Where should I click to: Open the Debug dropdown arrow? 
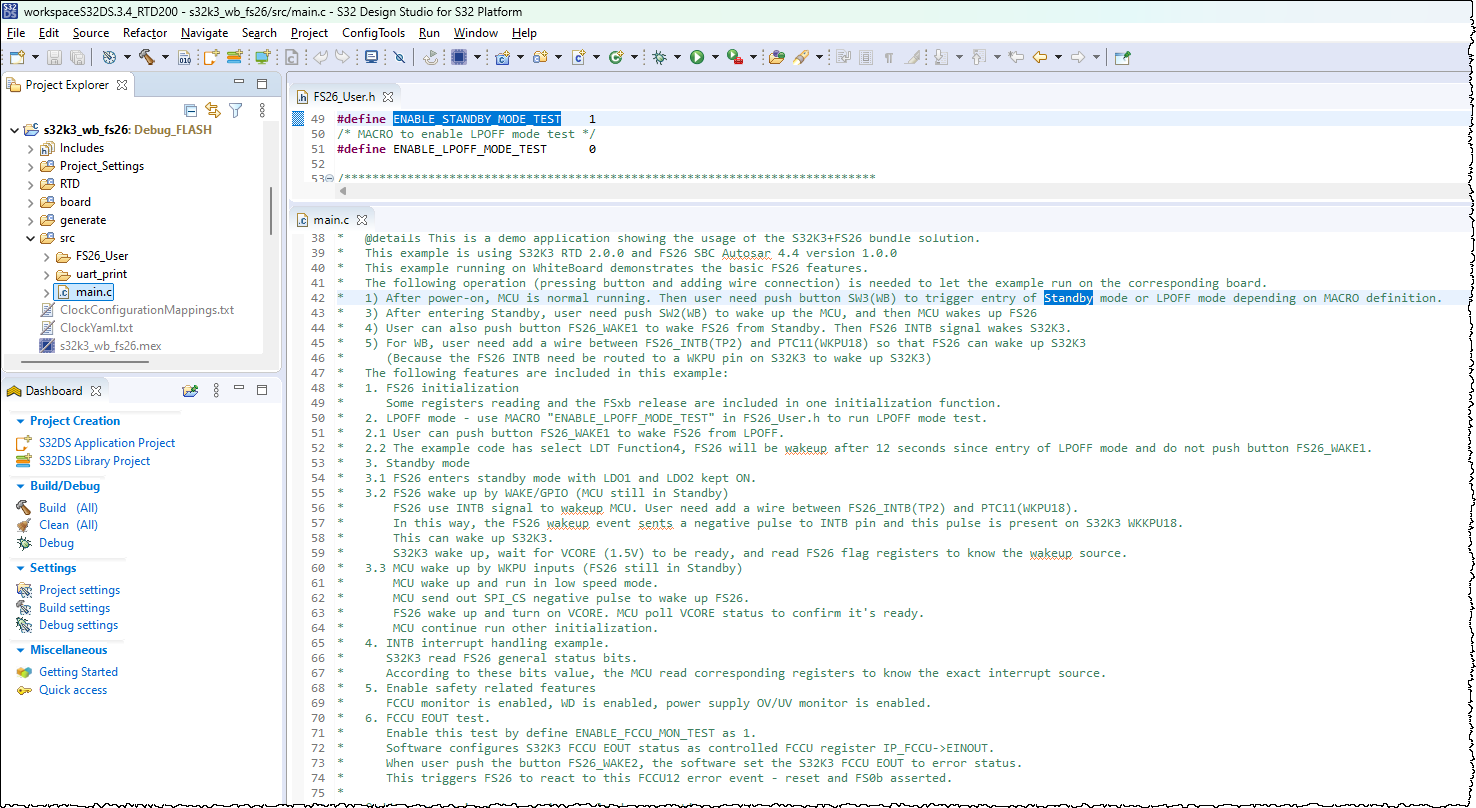coord(678,57)
